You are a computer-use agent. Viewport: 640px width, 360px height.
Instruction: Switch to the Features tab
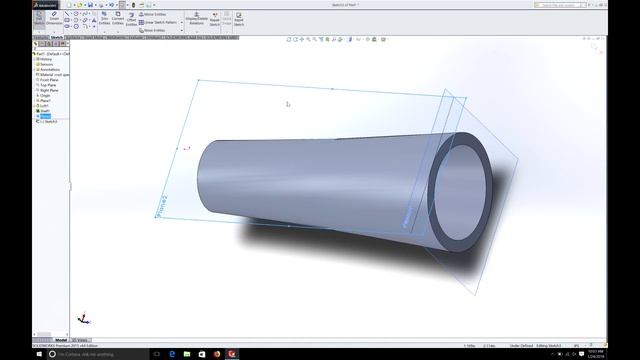(x=41, y=38)
